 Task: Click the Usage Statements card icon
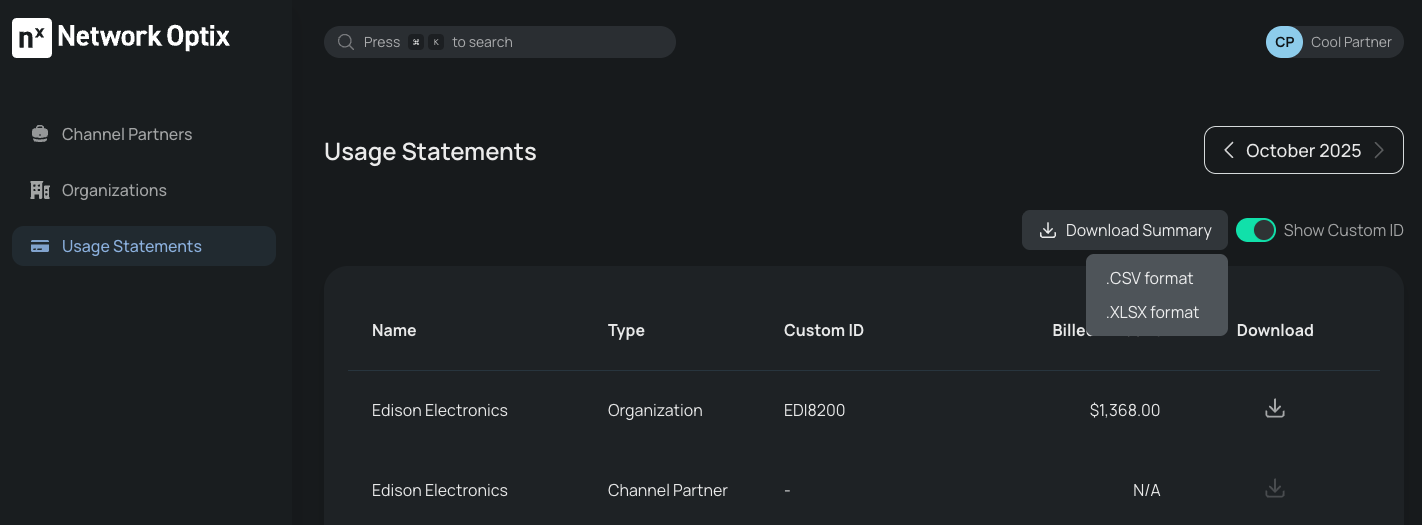[x=40, y=246]
